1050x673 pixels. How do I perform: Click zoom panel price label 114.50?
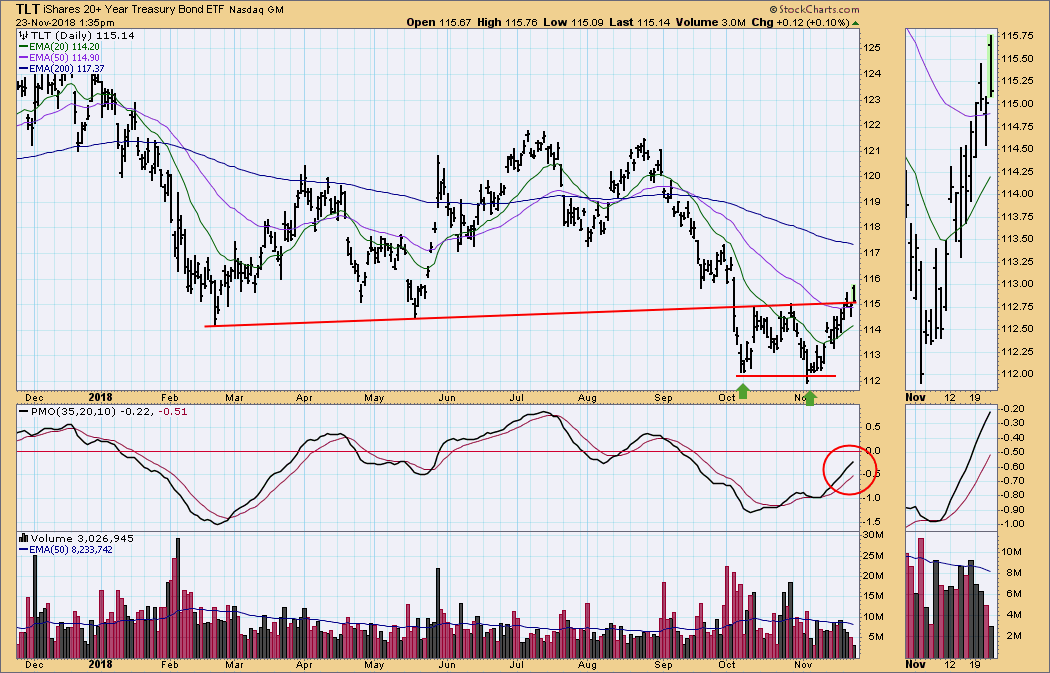1017,149
